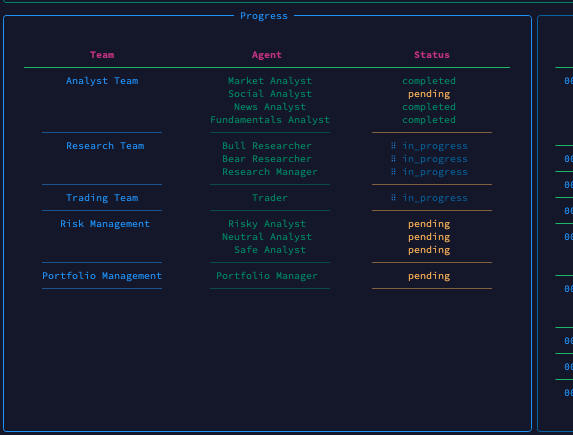
Task: Select News Analyst's 'completed' status
Action: click(429, 107)
